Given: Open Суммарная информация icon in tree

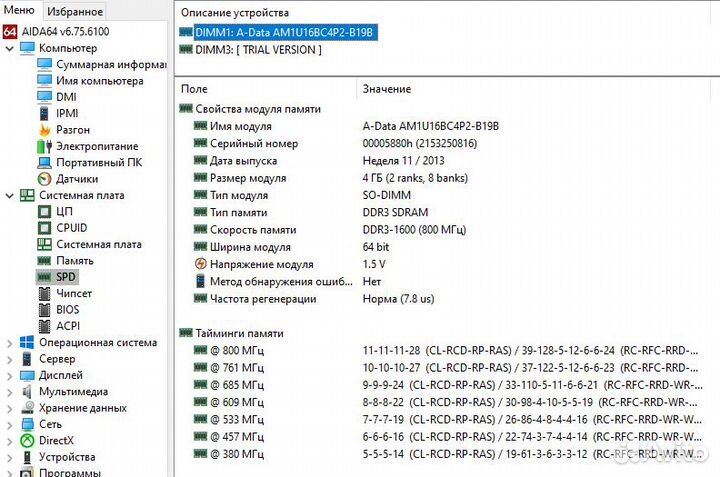Looking at the screenshot, I should [44, 64].
